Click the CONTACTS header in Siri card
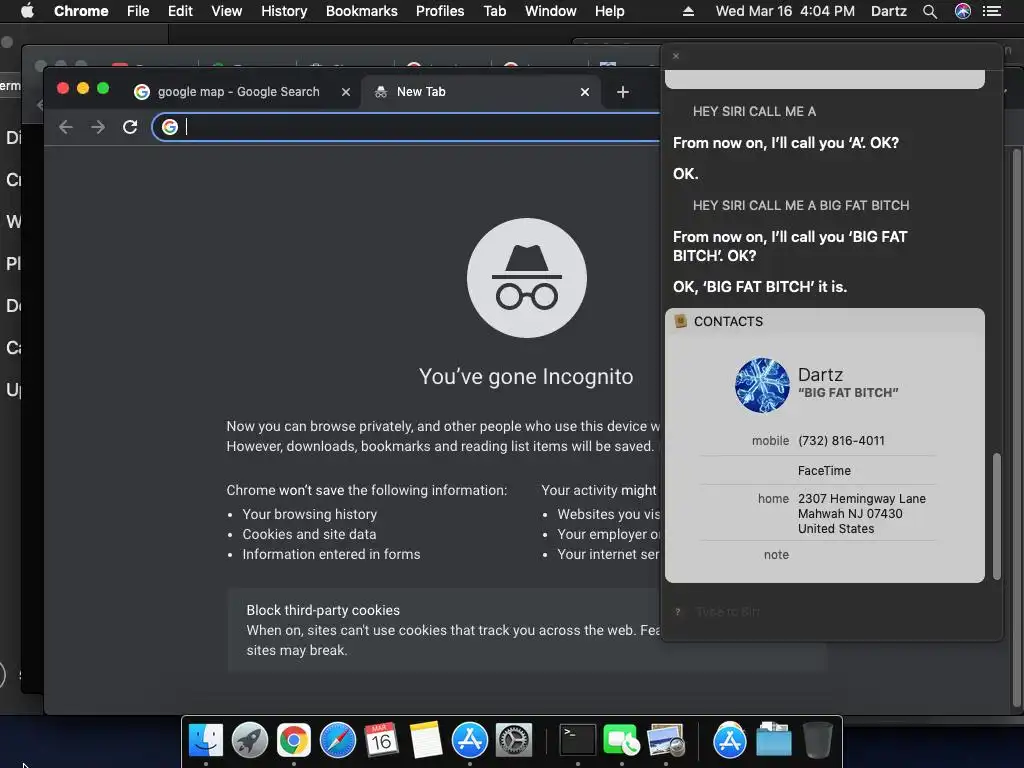This screenshot has width=1024, height=768. [x=728, y=321]
